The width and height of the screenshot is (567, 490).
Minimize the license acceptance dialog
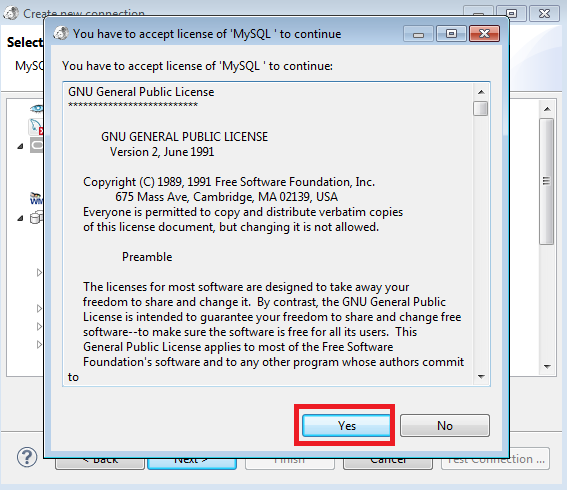click(x=418, y=34)
